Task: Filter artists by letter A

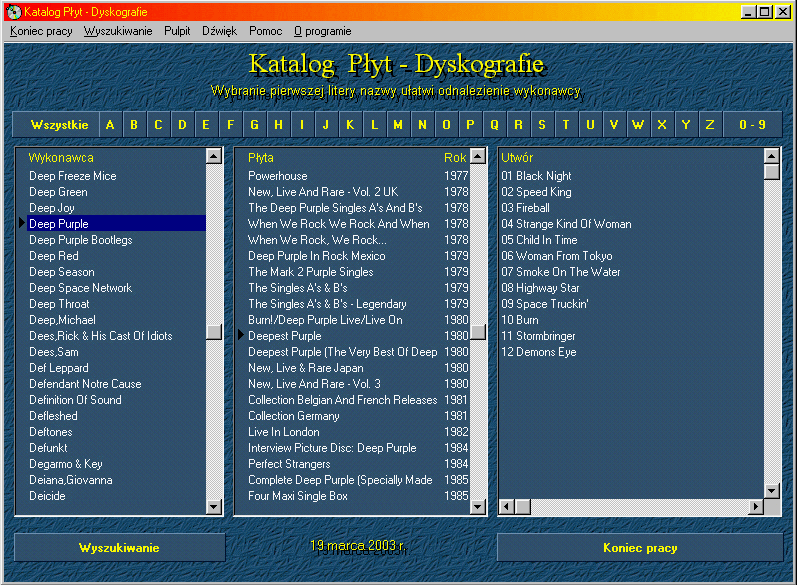Action: pos(110,125)
